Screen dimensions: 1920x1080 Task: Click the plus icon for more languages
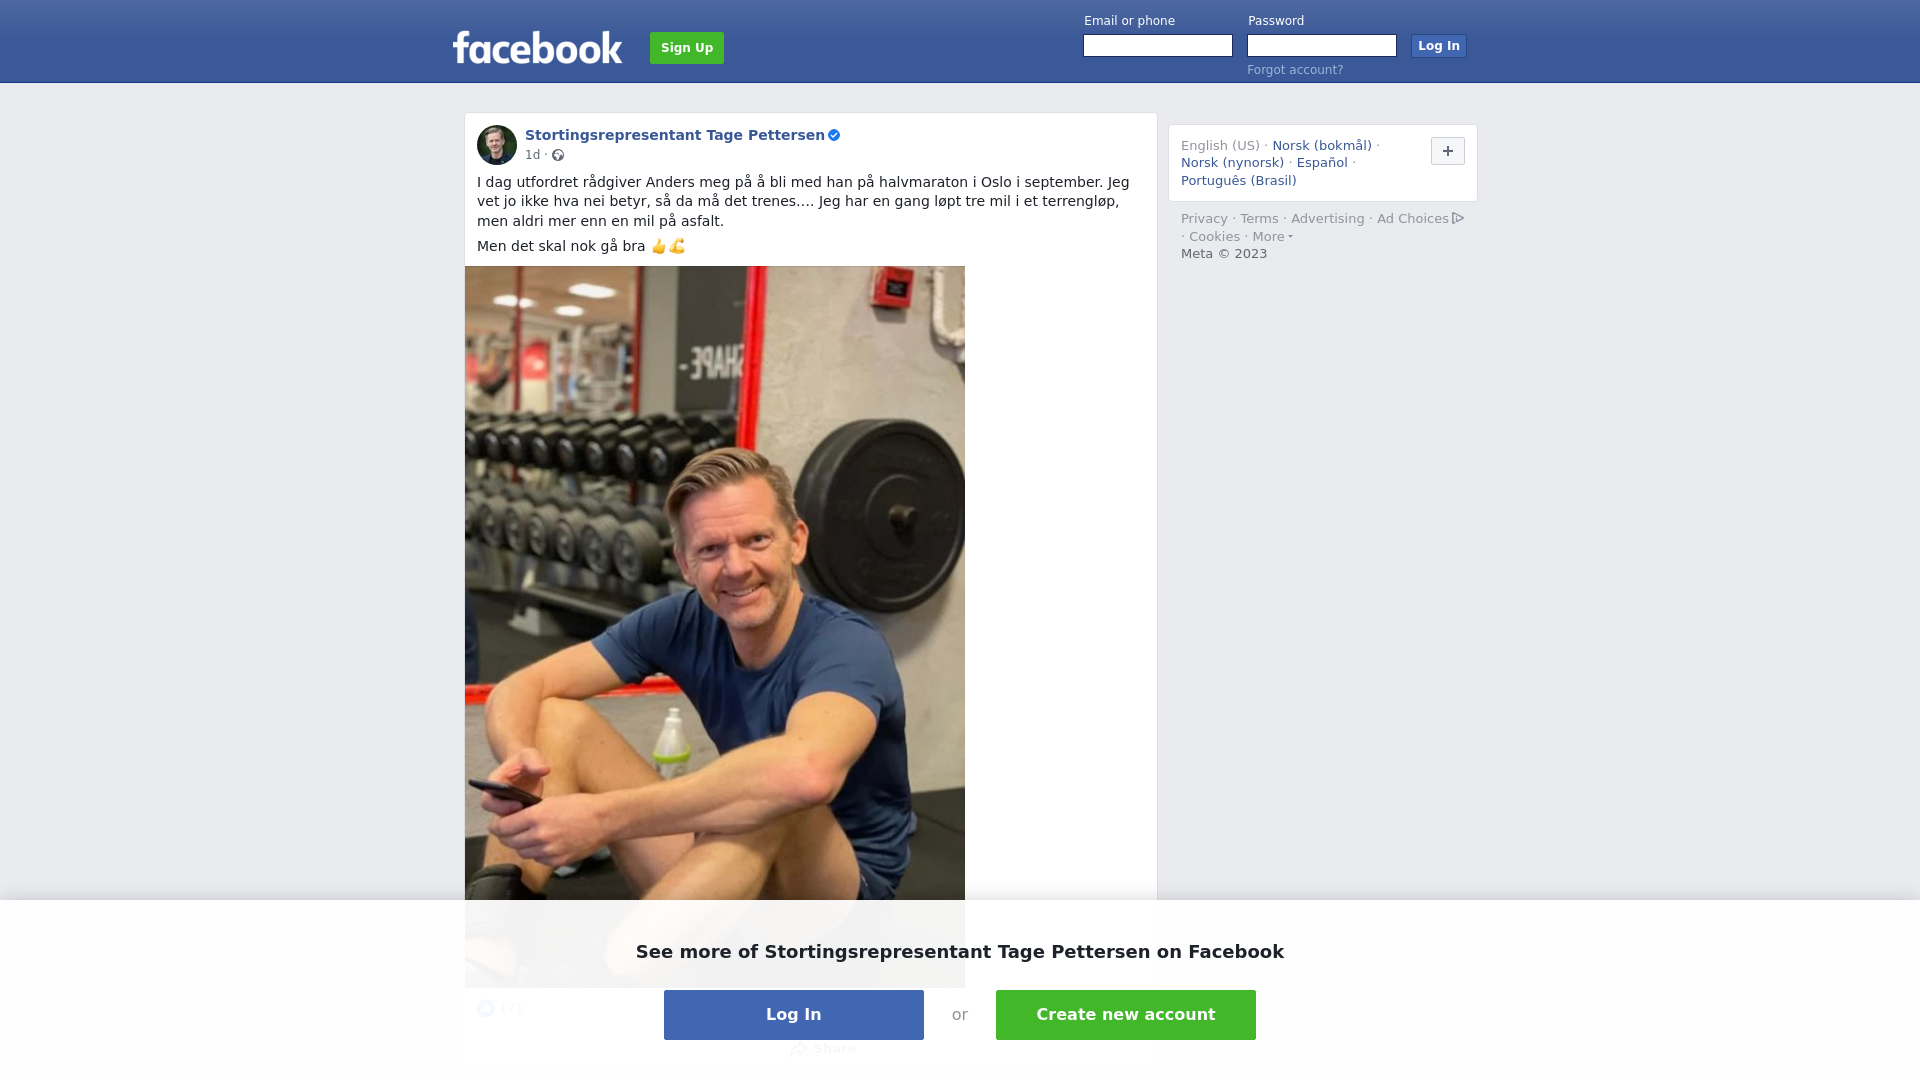(1447, 151)
